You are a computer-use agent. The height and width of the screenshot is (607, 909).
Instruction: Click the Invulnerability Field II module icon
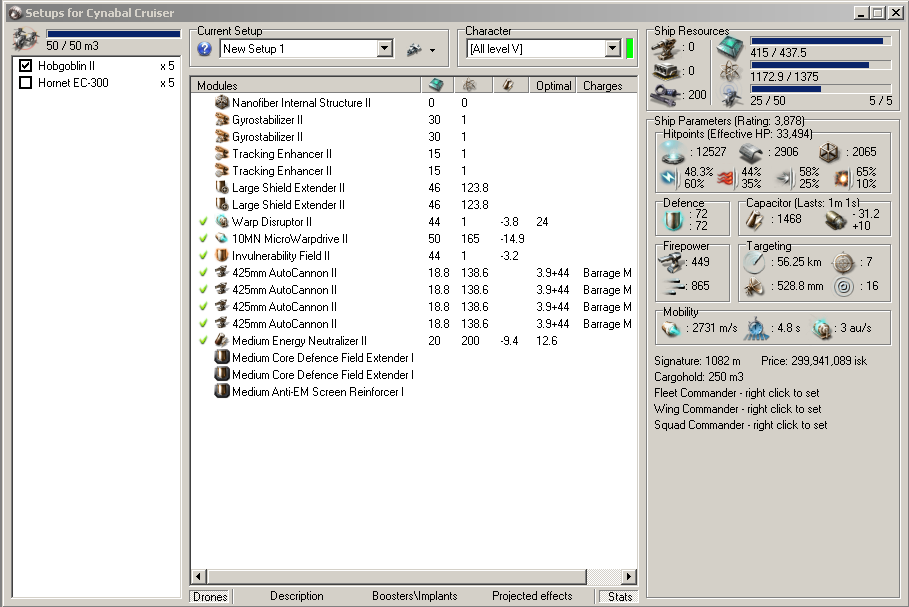(221, 256)
